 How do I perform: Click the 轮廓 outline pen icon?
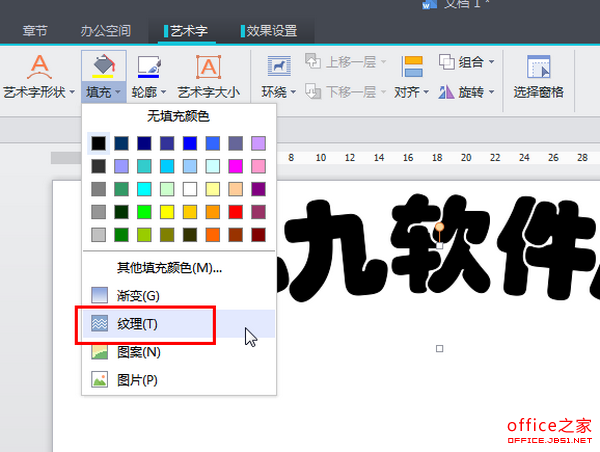coord(149,66)
